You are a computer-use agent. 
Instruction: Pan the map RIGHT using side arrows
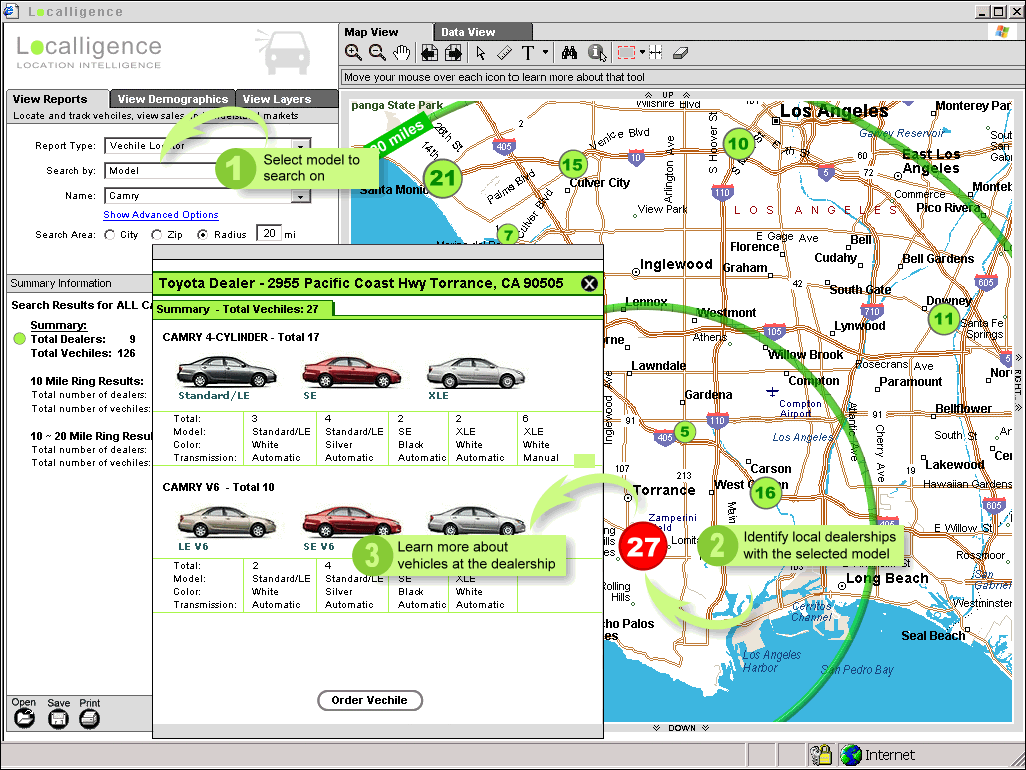(1018, 383)
